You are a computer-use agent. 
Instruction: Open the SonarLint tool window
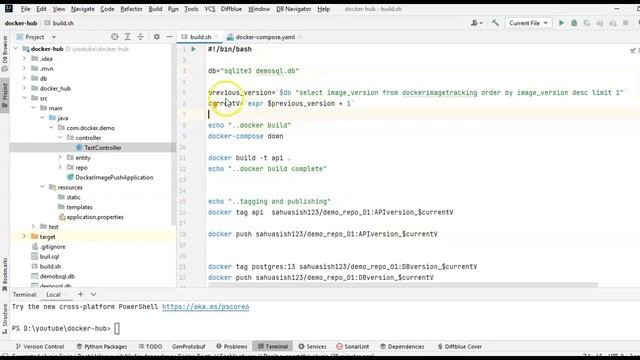point(353,347)
